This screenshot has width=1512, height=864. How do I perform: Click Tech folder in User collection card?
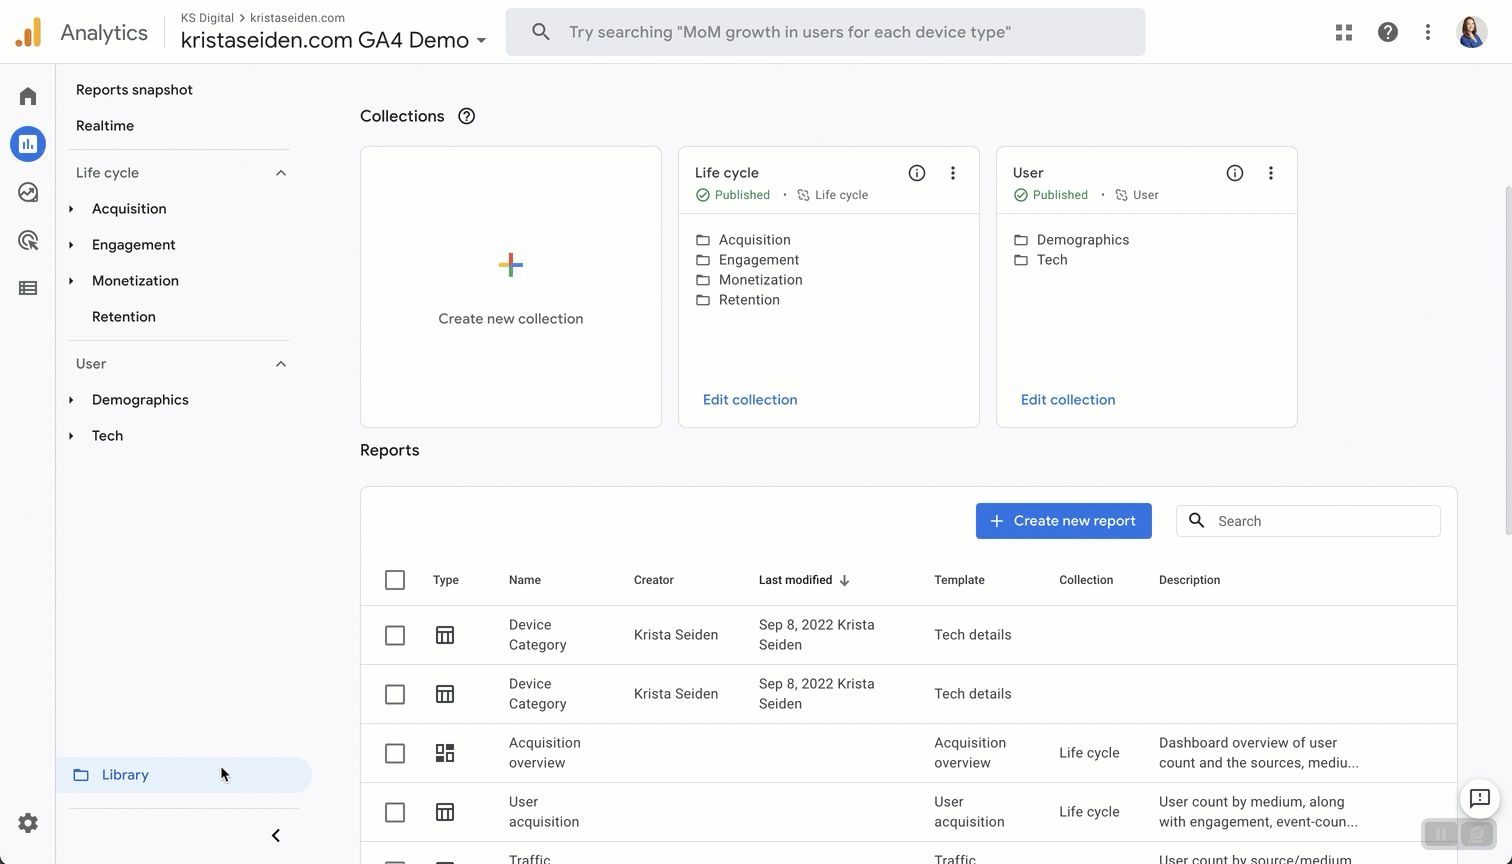pos(1052,260)
